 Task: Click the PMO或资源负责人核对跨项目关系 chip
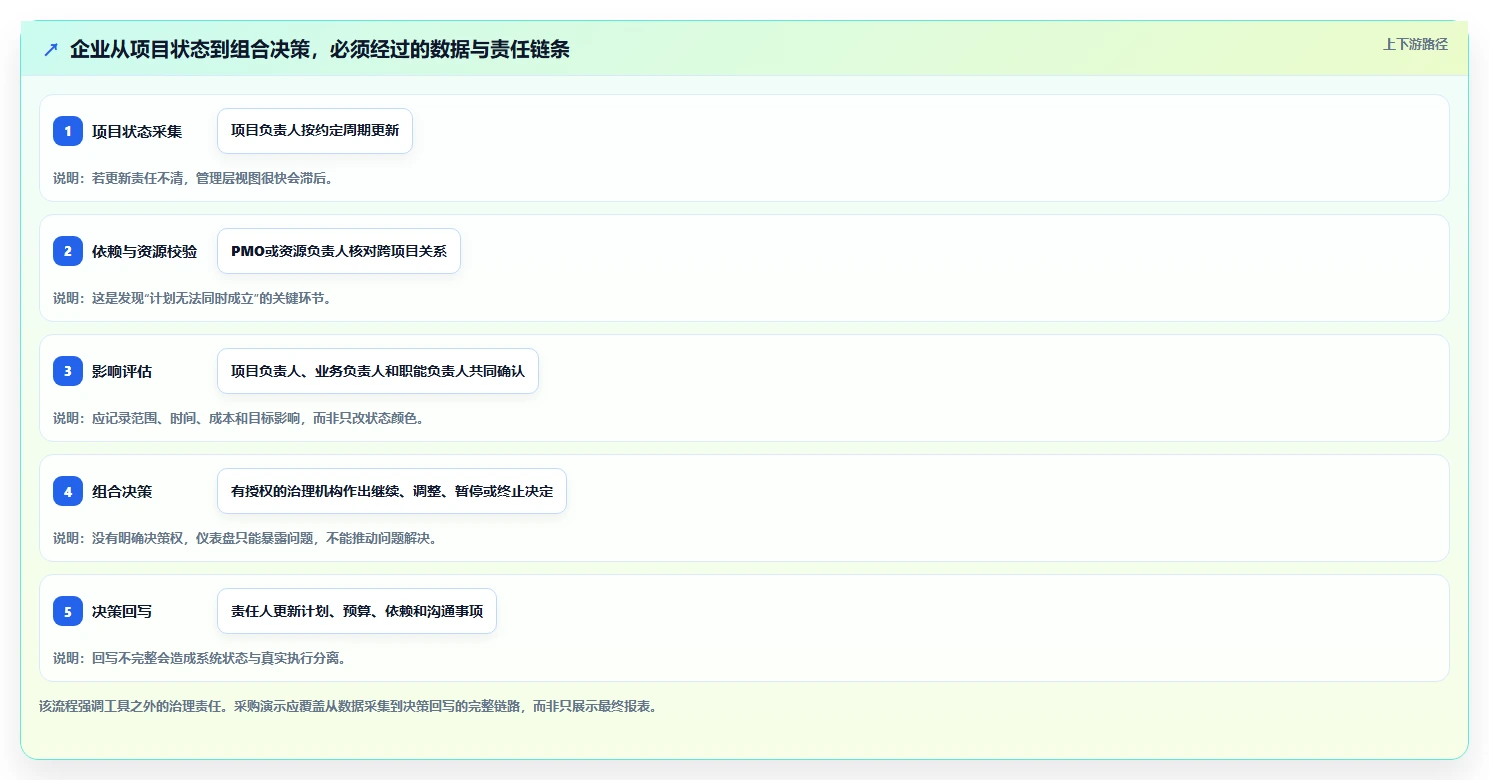339,251
